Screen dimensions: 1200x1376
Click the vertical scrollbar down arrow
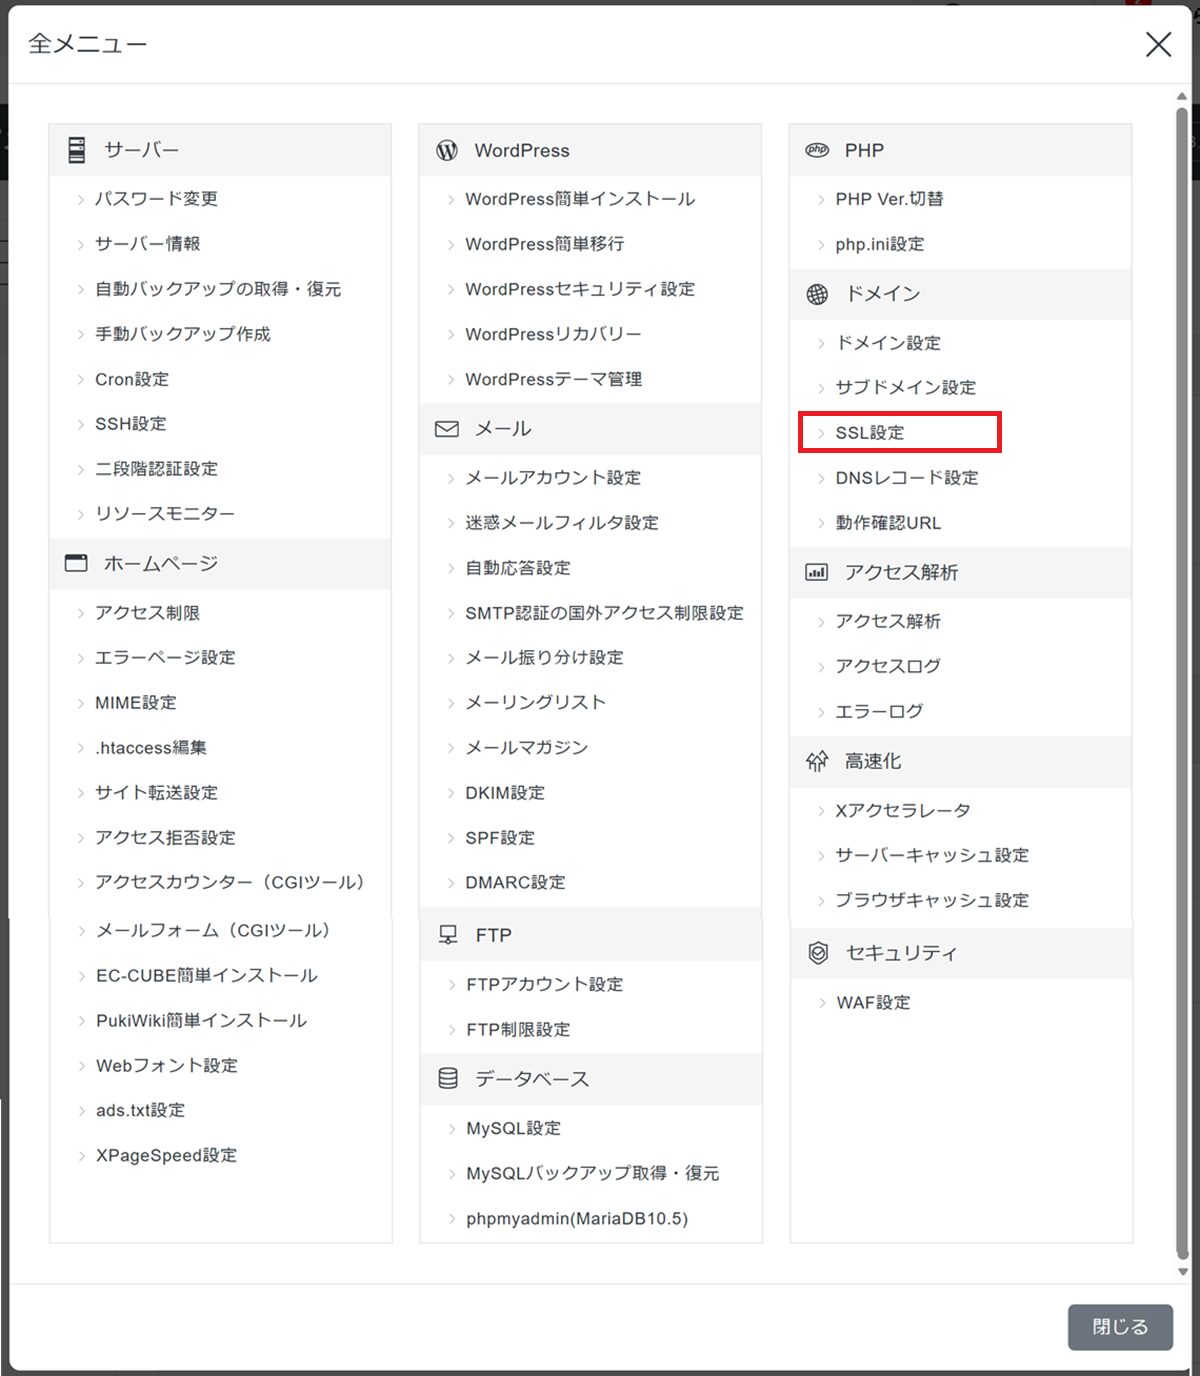[x=1182, y=1272]
